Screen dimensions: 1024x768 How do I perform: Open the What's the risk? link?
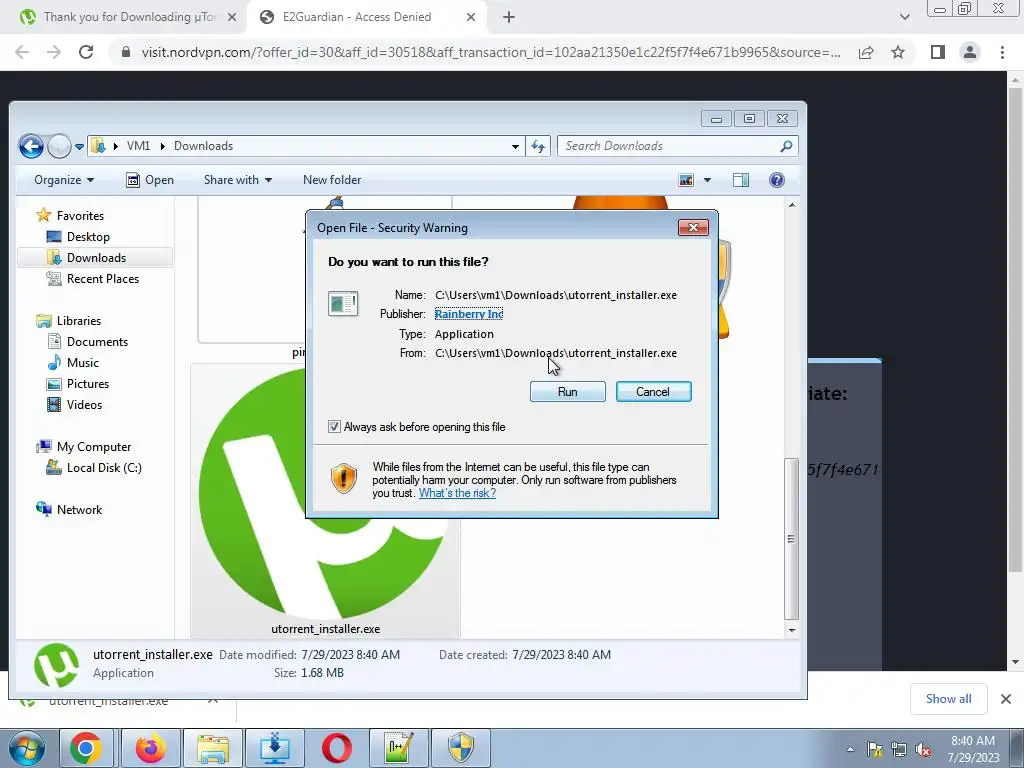[x=457, y=493]
